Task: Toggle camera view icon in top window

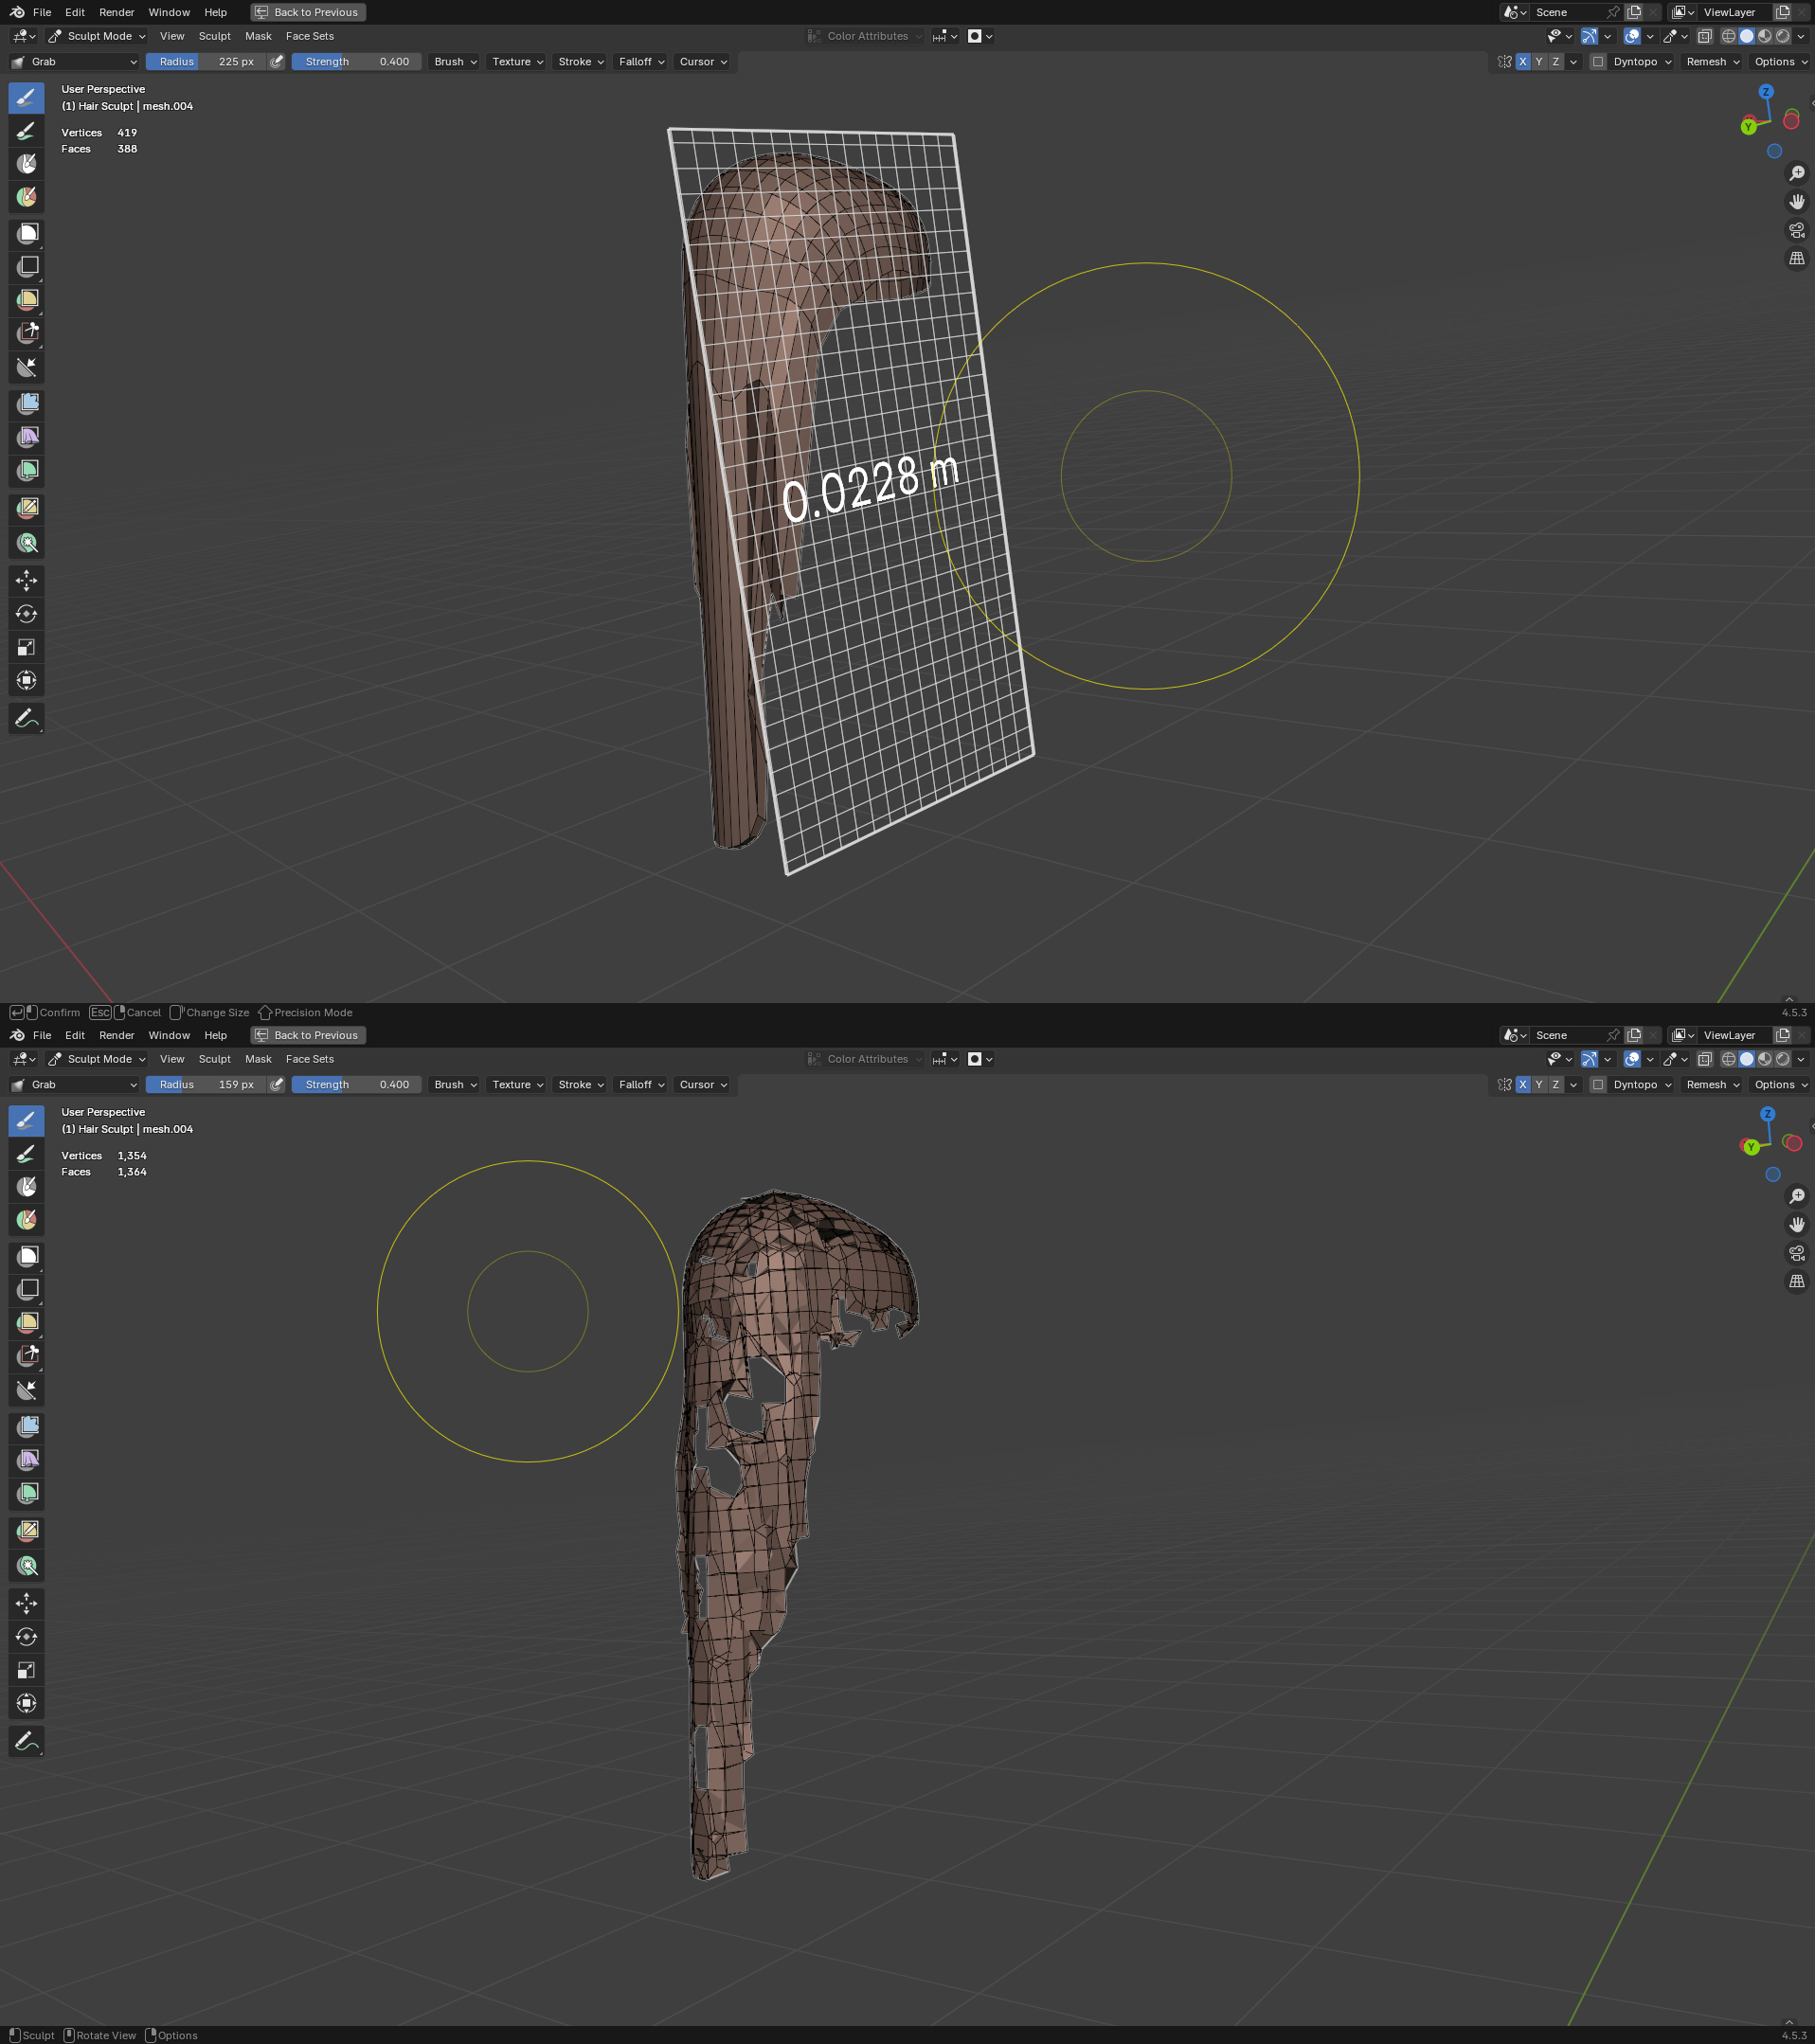Action: (x=1797, y=230)
